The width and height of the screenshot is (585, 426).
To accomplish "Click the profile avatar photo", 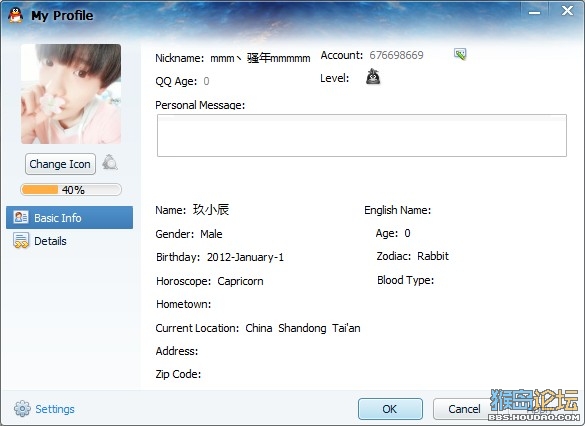I will tap(71, 94).
